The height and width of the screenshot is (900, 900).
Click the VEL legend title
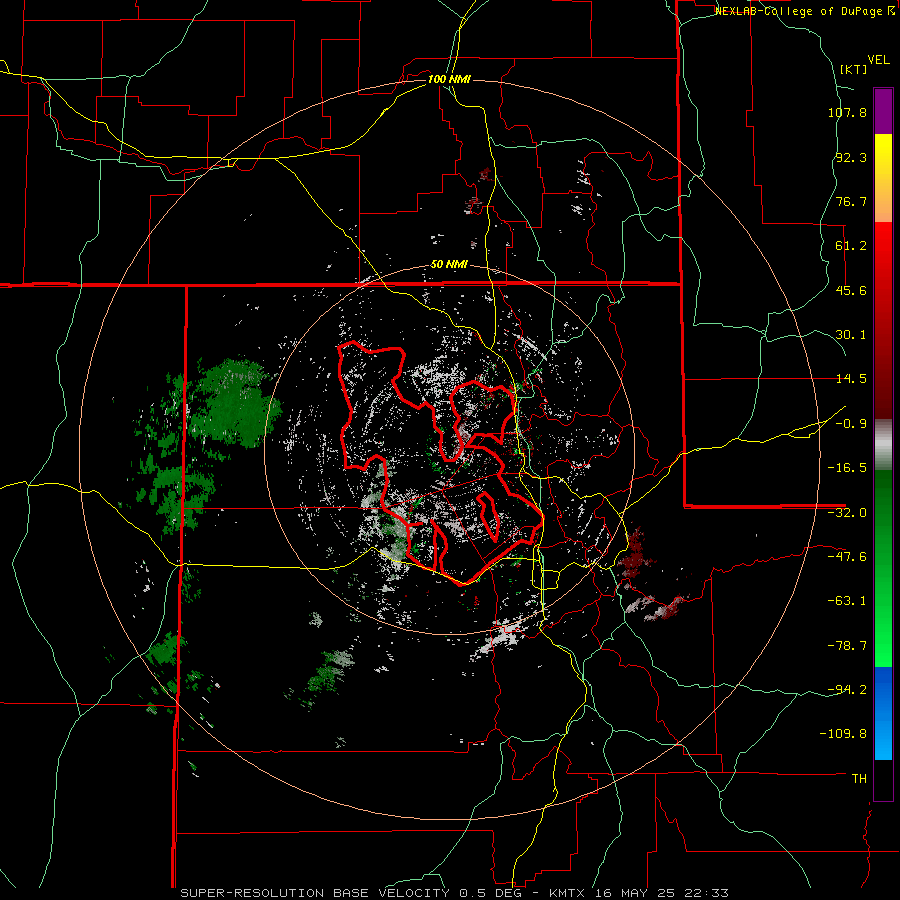879,60
